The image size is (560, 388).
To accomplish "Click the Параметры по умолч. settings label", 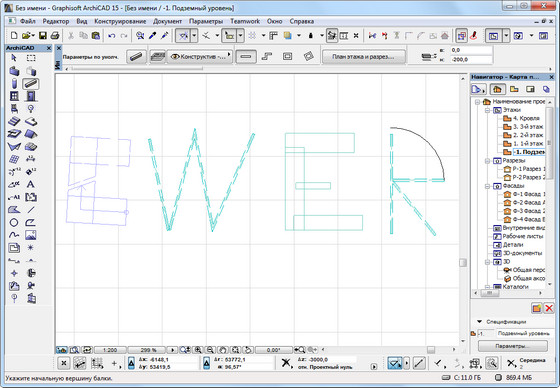I will pyautogui.click(x=90, y=57).
